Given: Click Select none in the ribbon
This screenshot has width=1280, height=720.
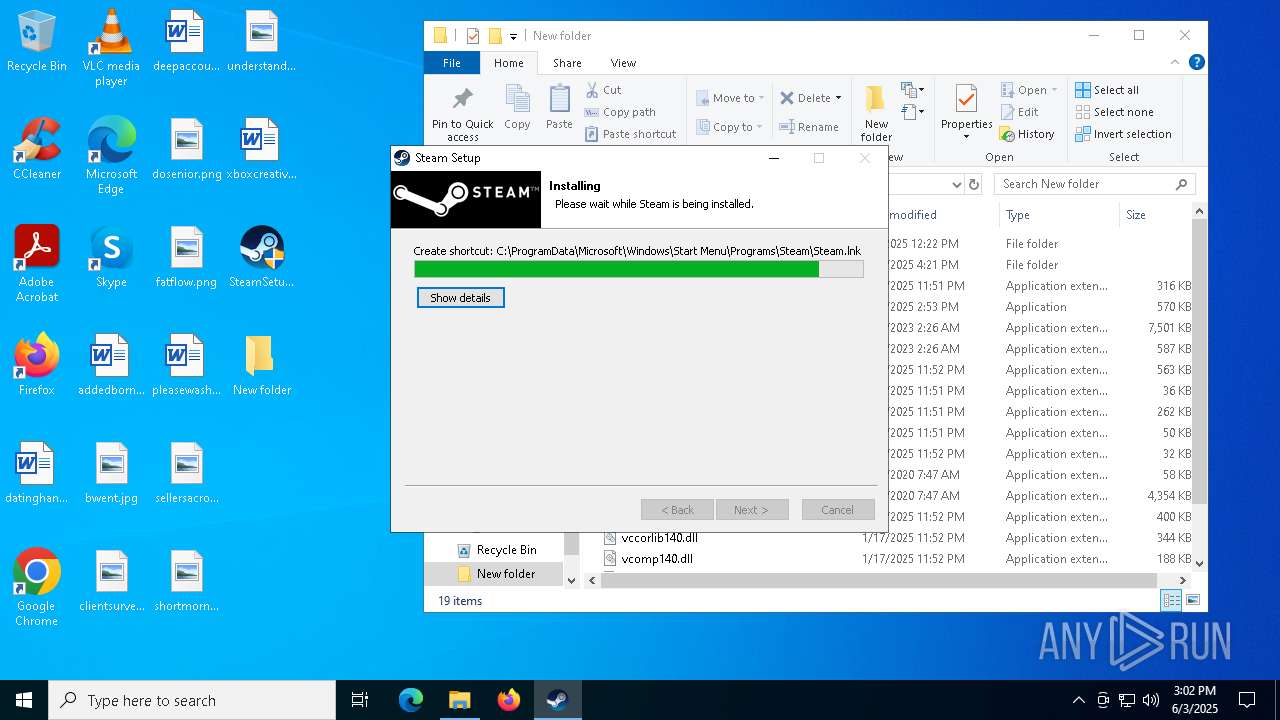Looking at the screenshot, I should pos(1114,112).
